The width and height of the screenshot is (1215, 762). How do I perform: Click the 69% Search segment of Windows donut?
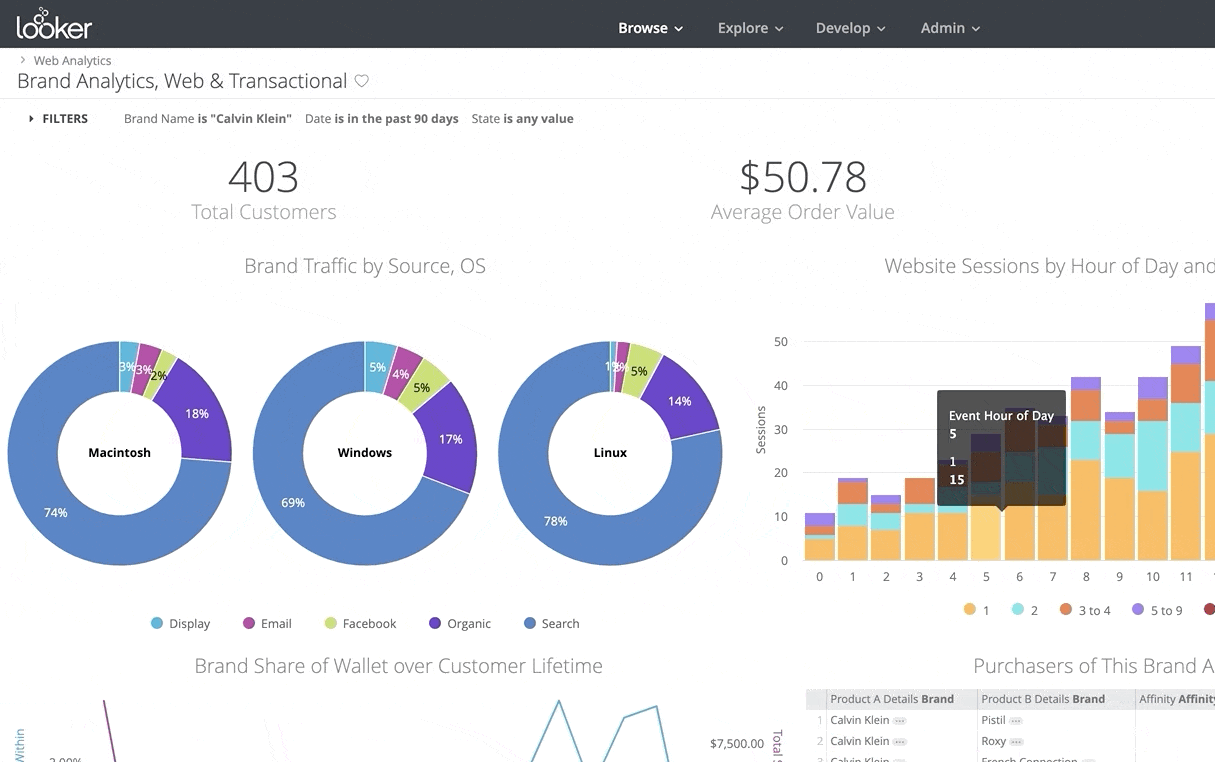(x=293, y=502)
